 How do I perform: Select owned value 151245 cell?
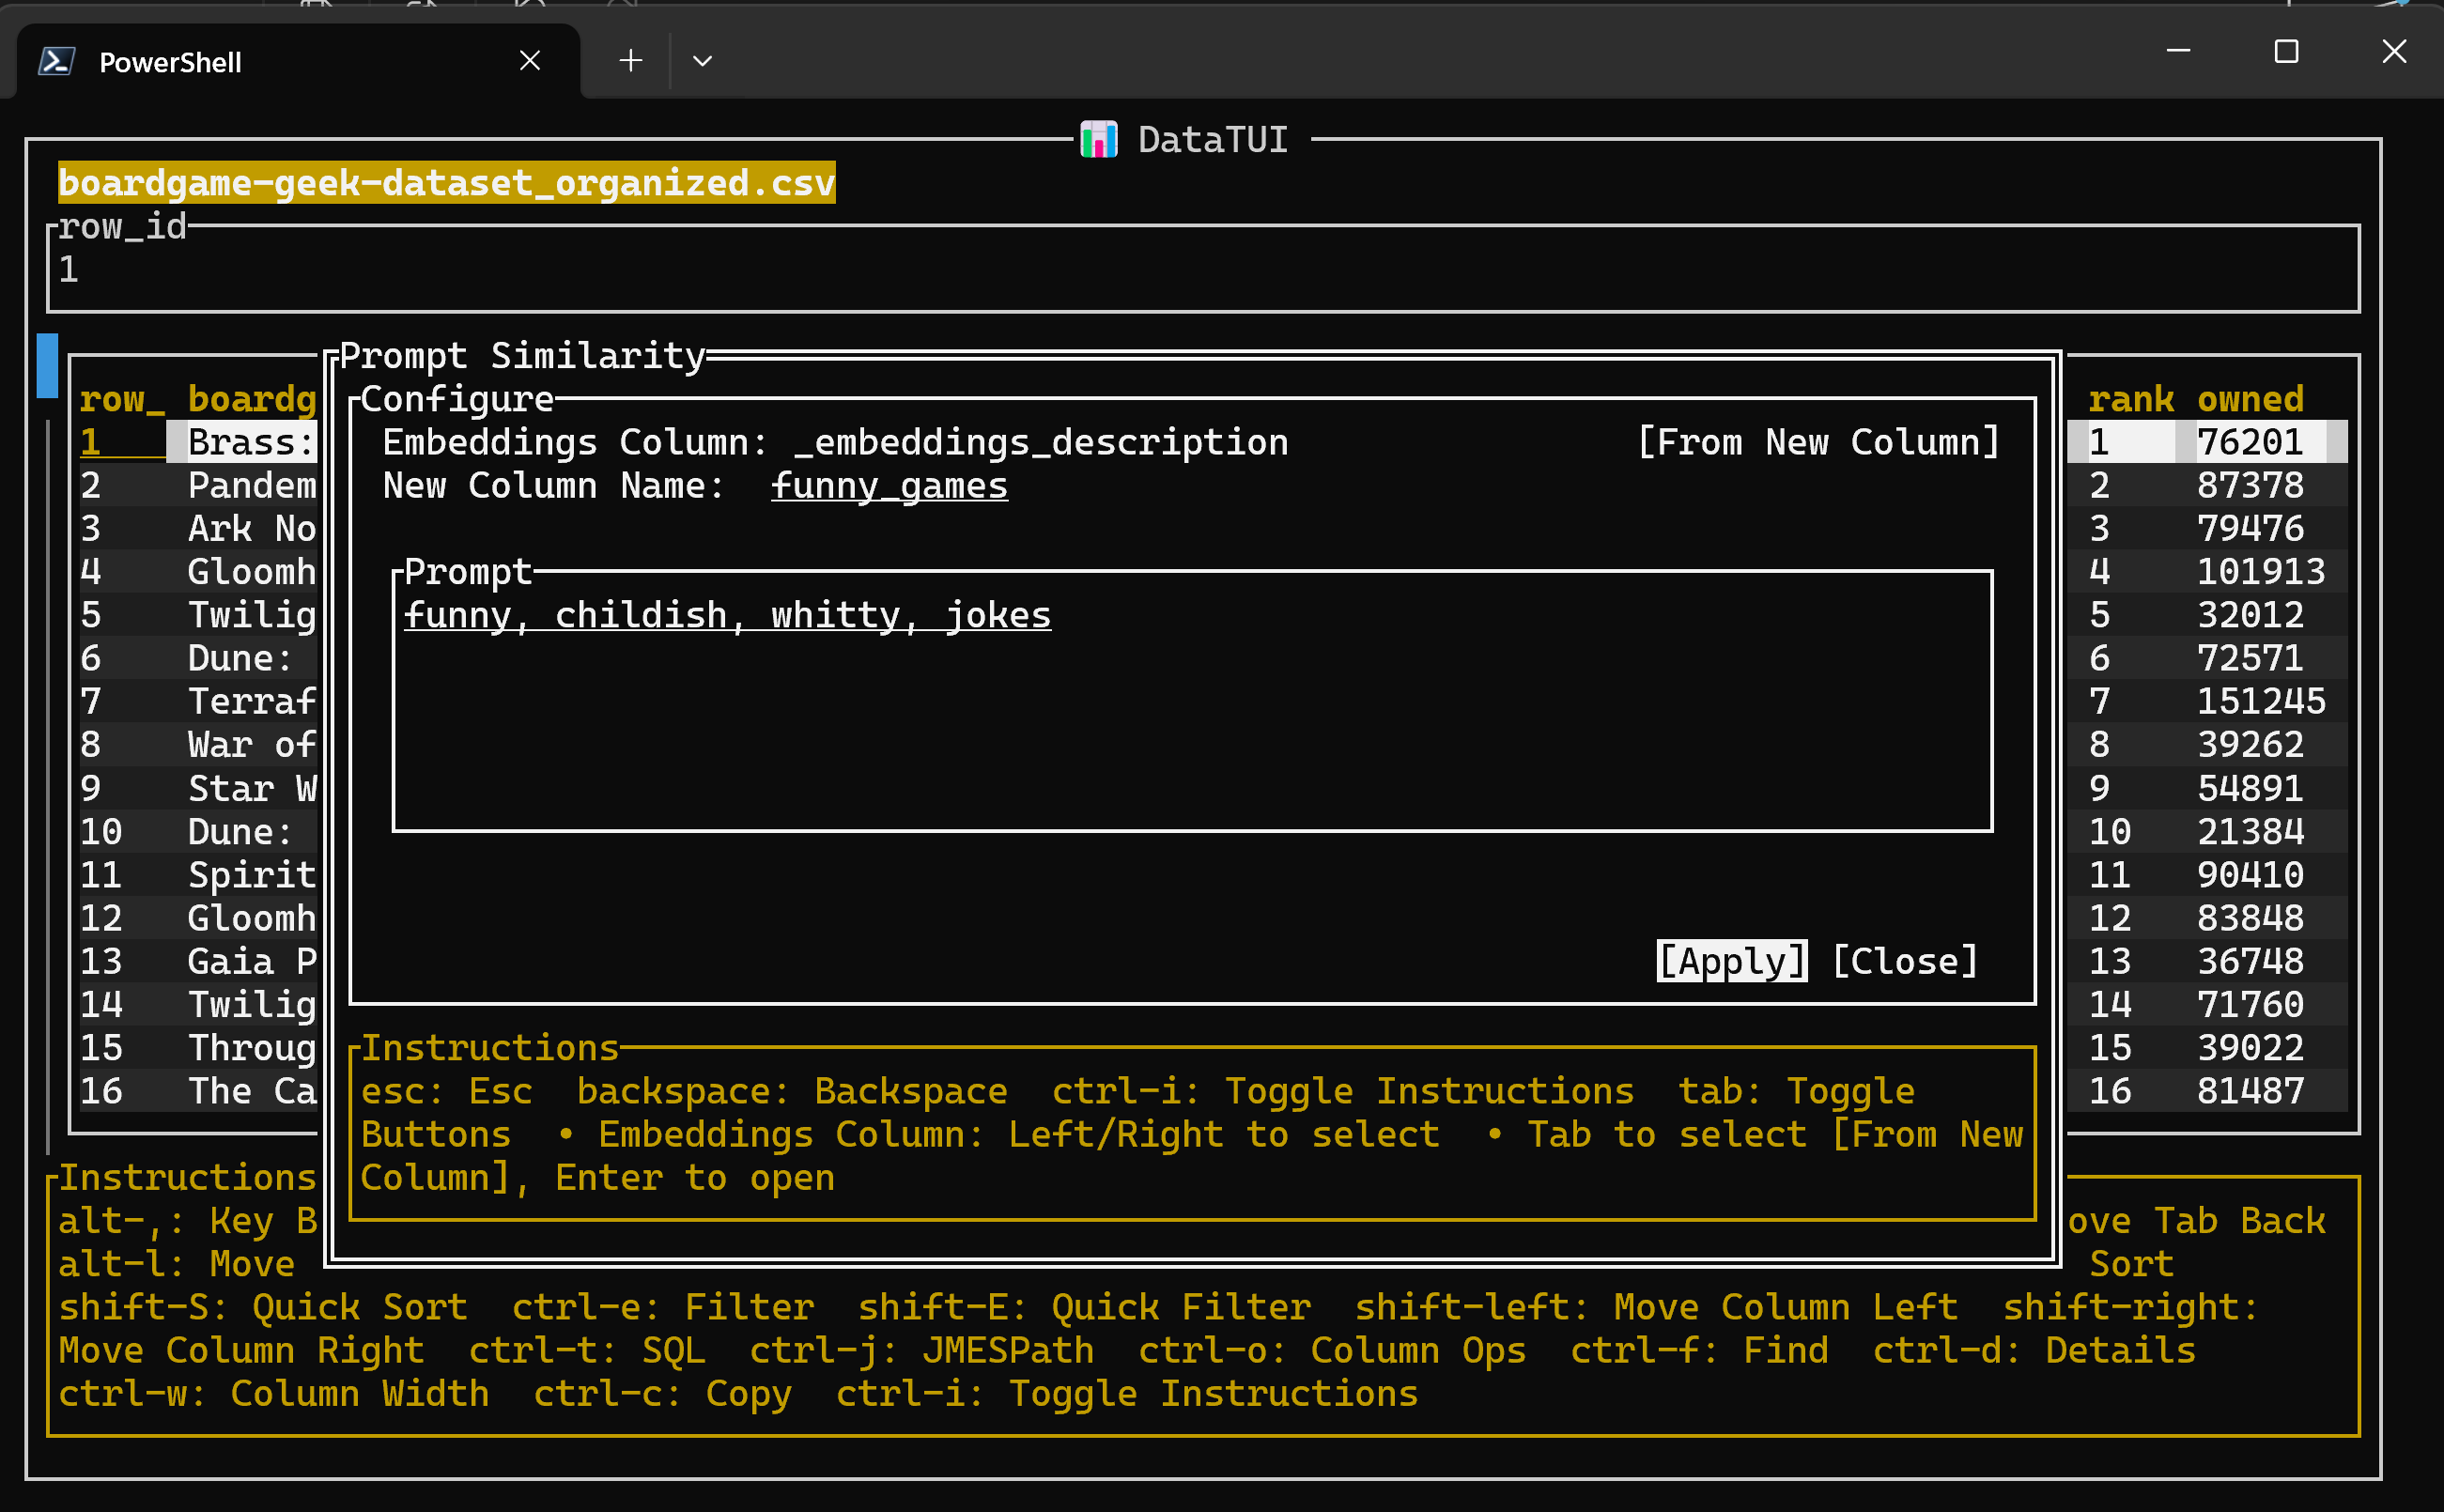click(x=2260, y=701)
